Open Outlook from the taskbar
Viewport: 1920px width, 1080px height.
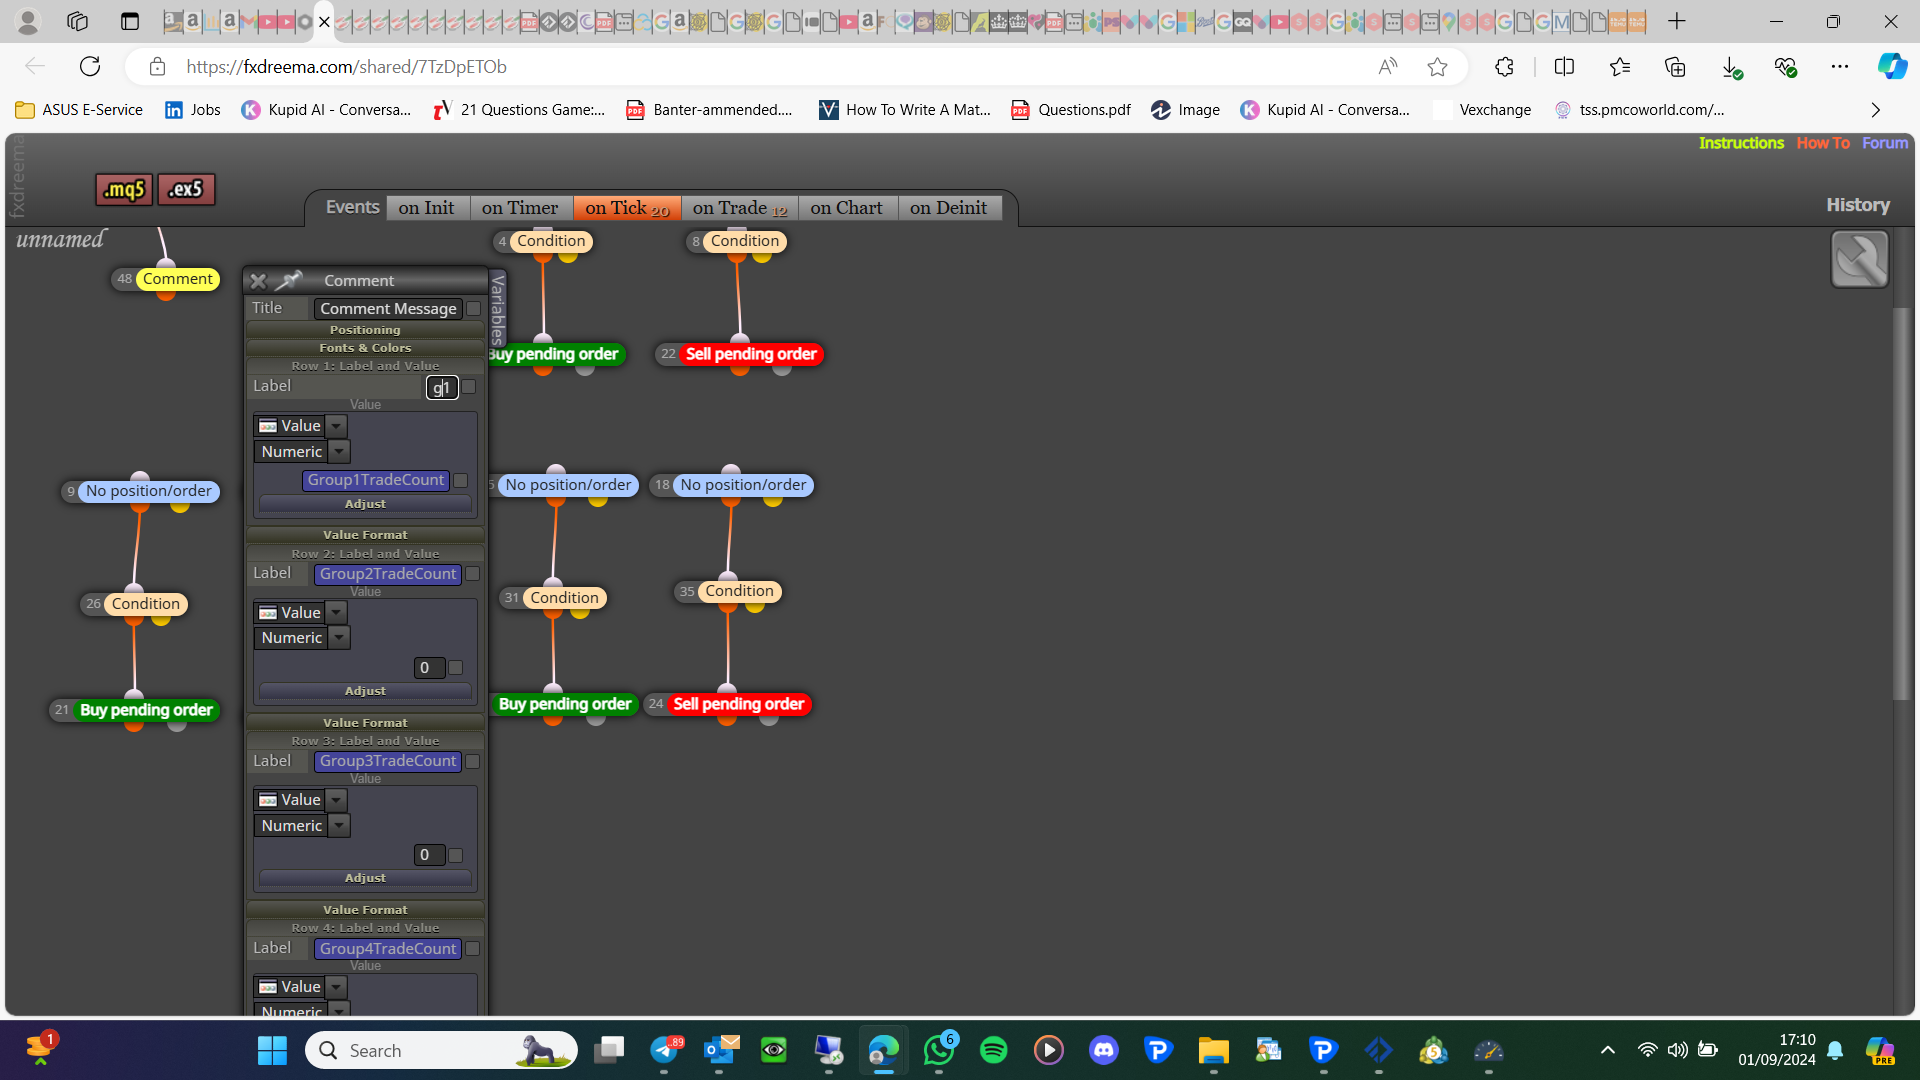721,1050
